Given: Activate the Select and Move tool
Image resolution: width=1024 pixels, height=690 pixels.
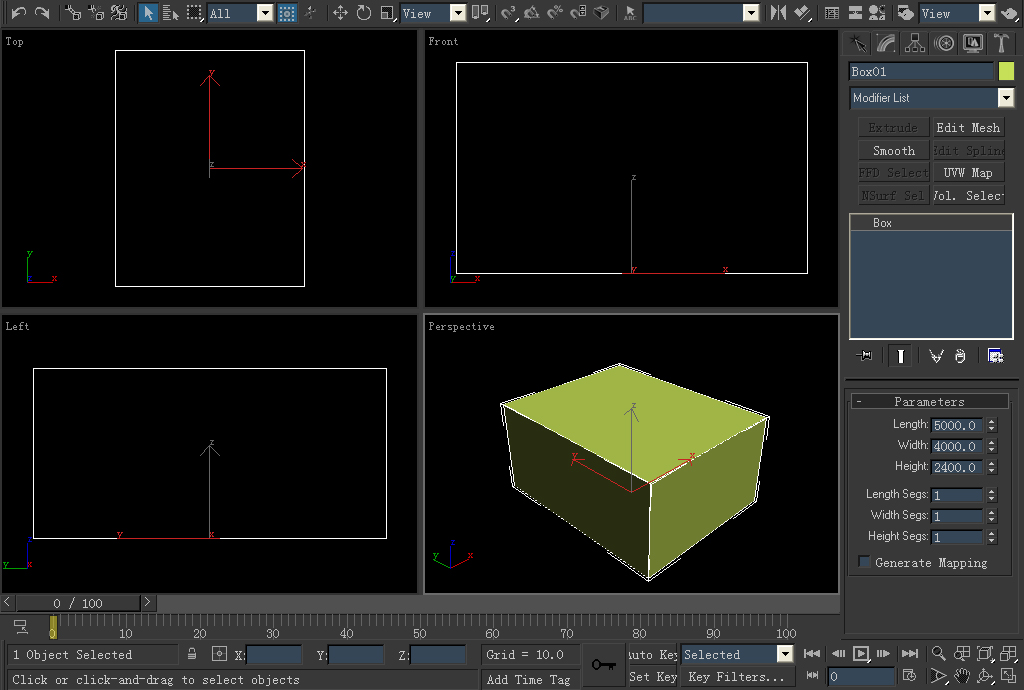Looking at the screenshot, I should tap(340, 13).
